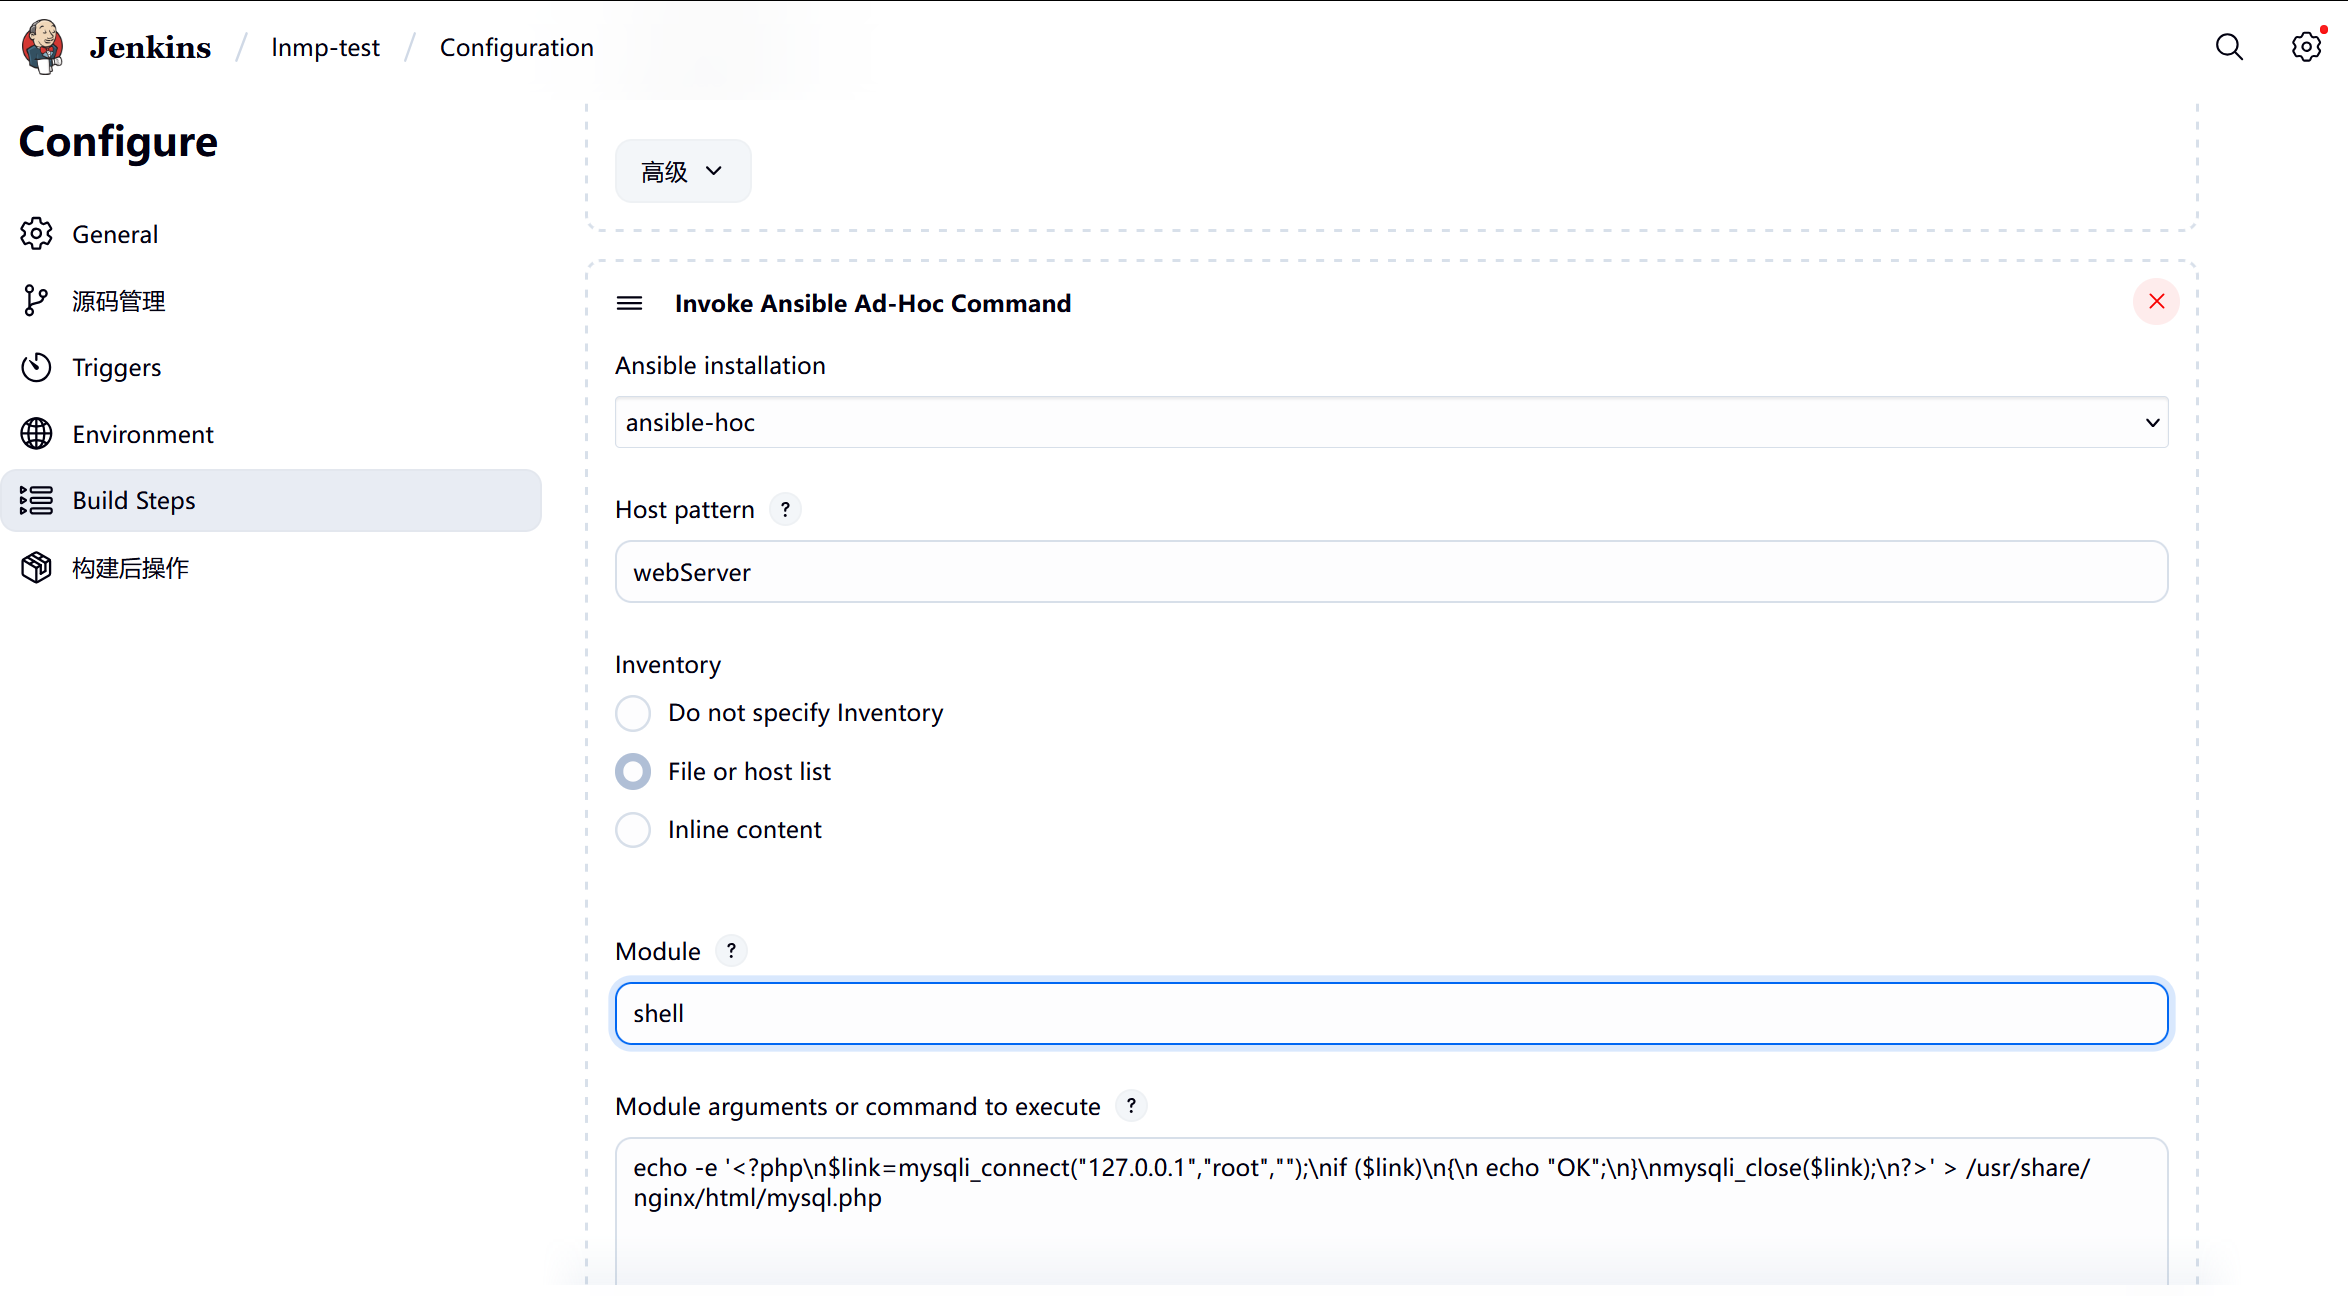Screen dimensions: 2348x1296
Task: Click the source code branch icon
Action: click(37, 301)
